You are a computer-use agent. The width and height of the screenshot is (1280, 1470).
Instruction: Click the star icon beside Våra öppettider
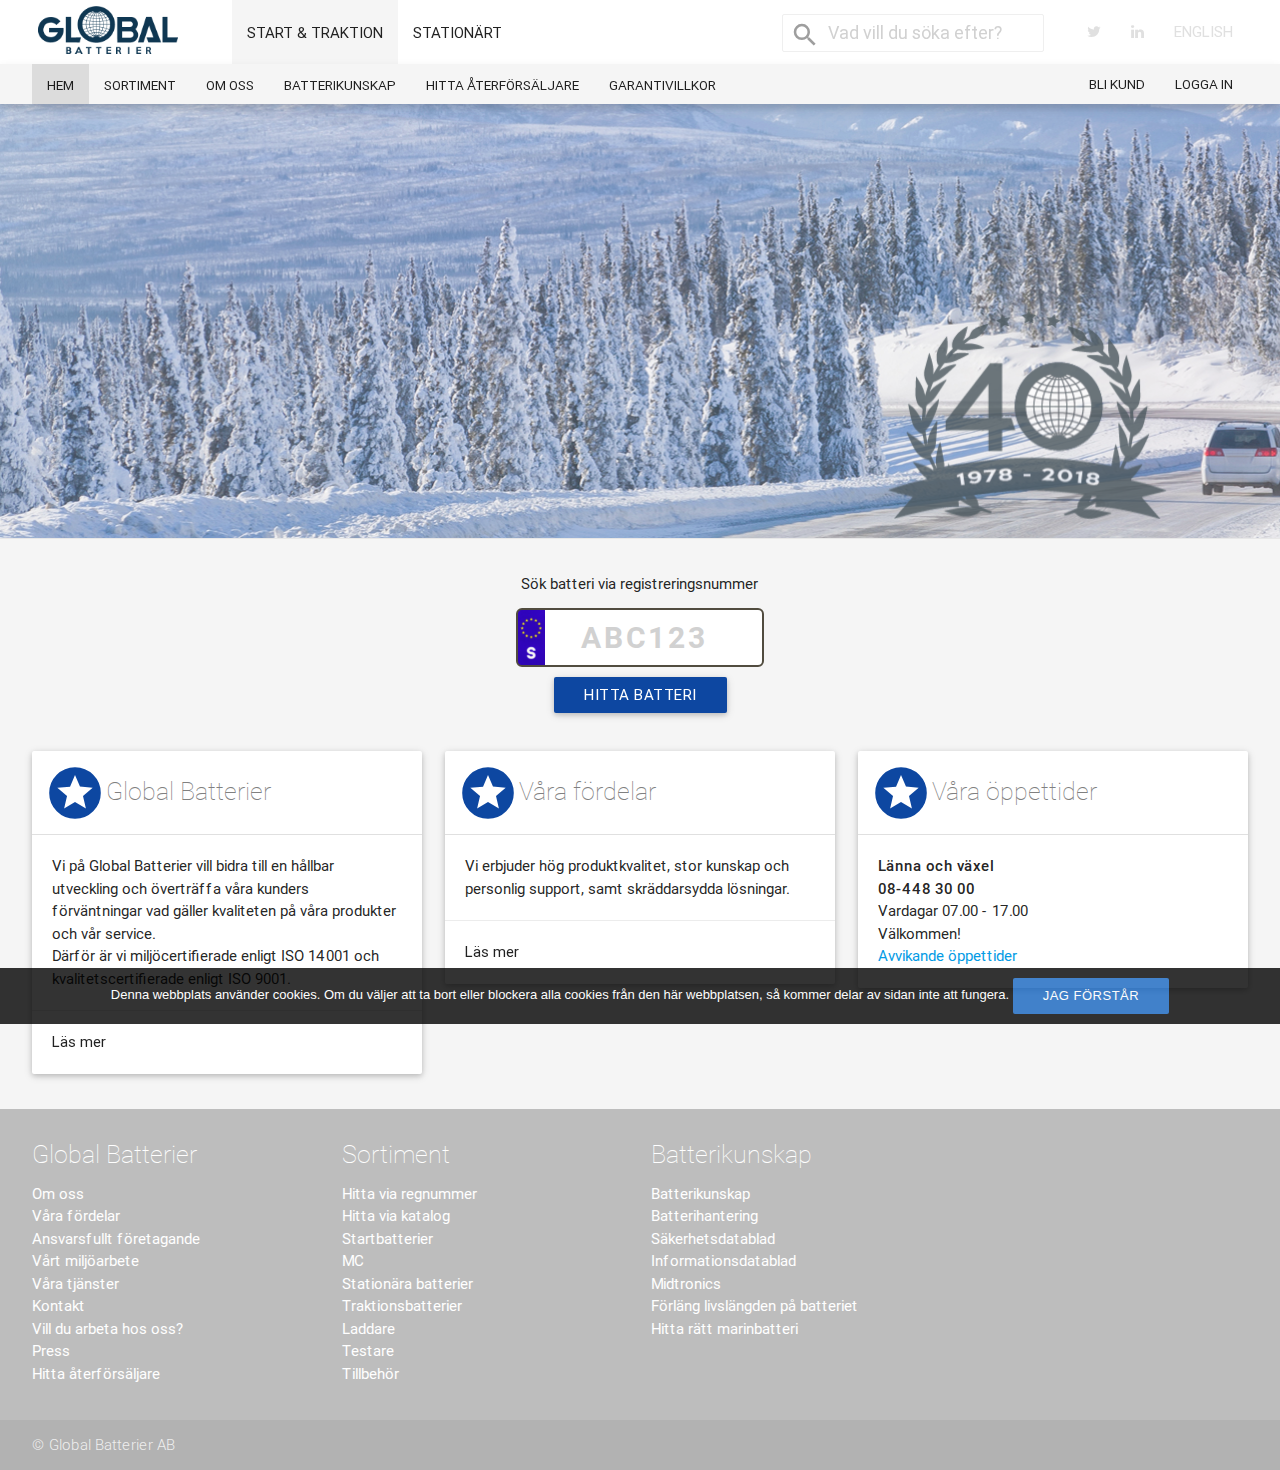pos(901,793)
